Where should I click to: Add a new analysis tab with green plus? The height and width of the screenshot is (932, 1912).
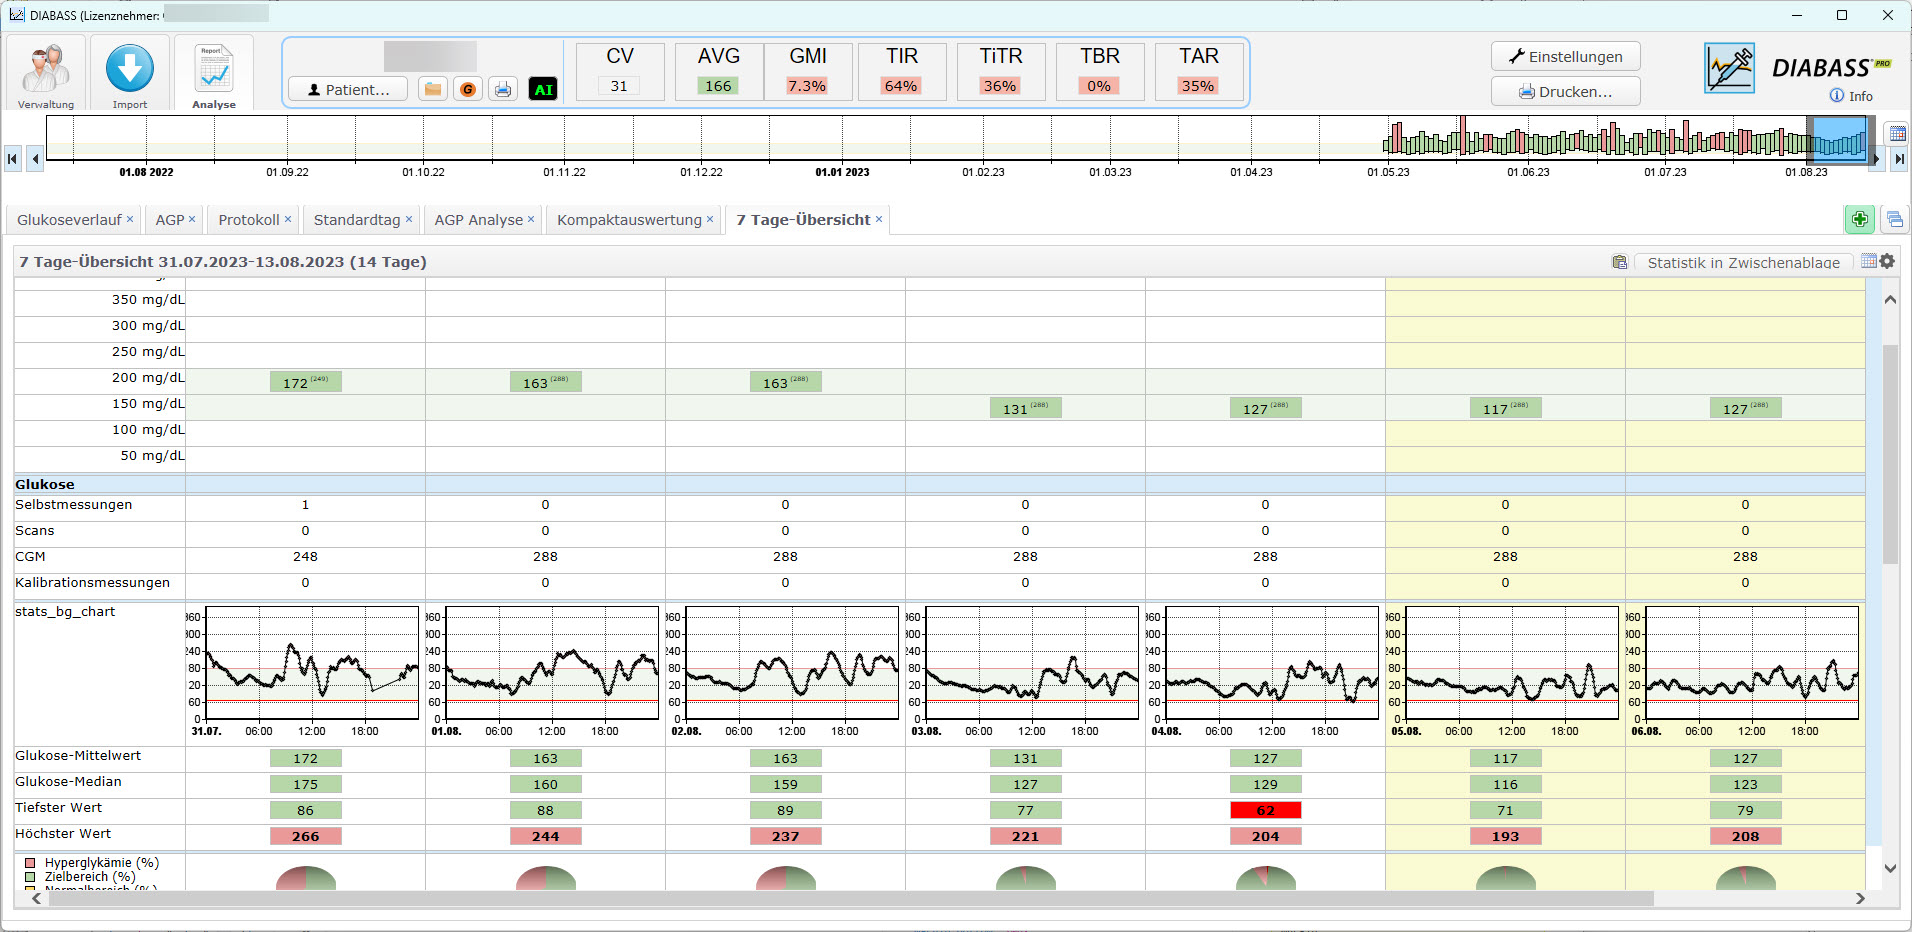click(1859, 219)
